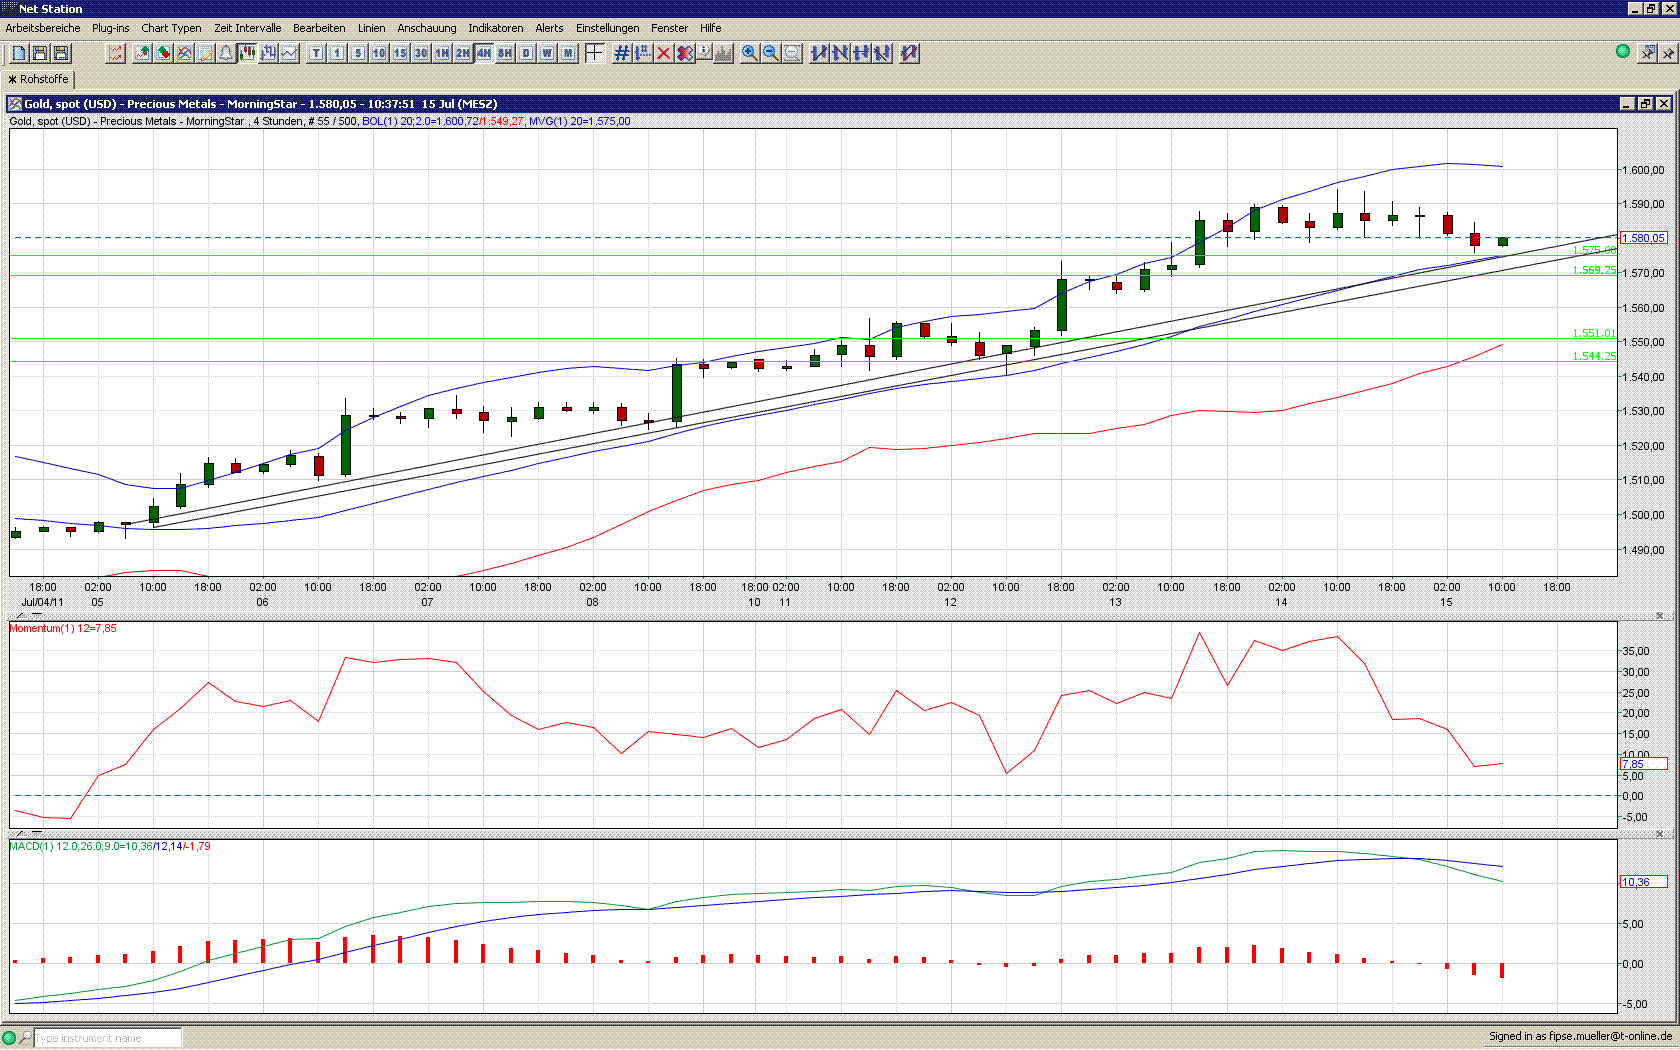Open the Plug-ins menu
This screenshot has height=1050, width=1680.
(110, 28)
